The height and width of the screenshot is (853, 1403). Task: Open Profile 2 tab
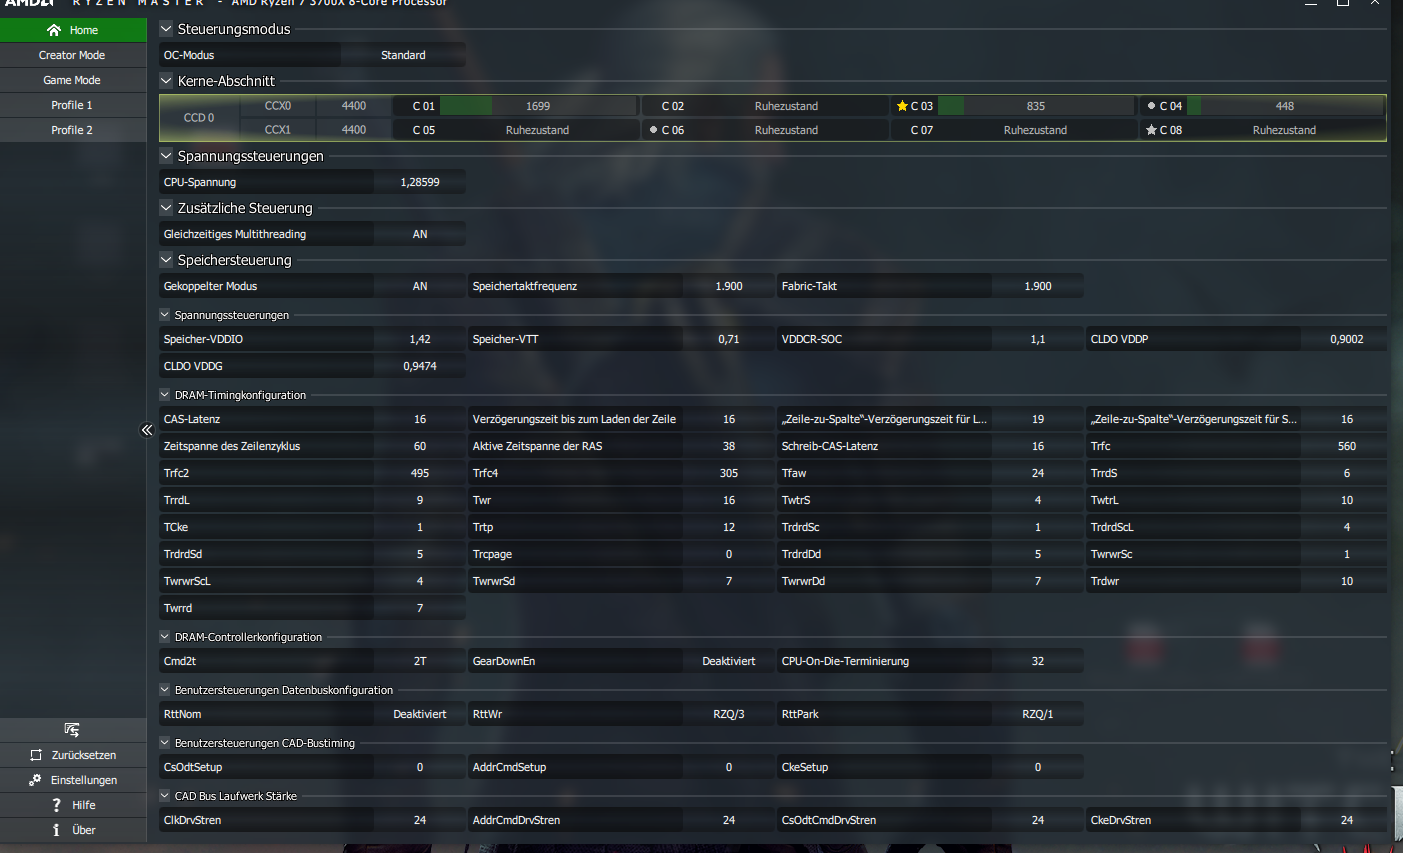click(x=73, y=130)
